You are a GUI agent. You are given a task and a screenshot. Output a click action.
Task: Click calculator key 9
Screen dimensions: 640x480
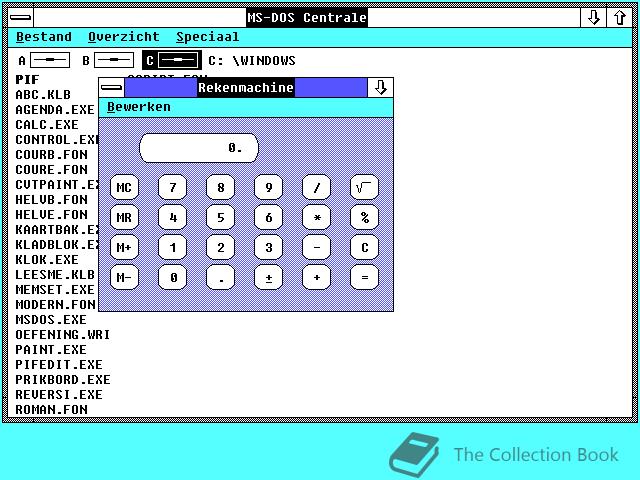(269, 187)
